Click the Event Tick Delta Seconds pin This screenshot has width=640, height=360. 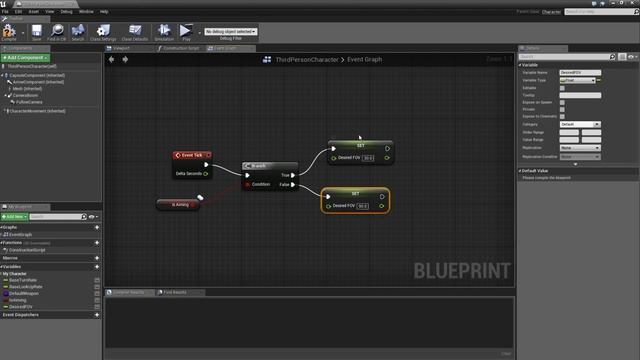(x=206, y=174)
